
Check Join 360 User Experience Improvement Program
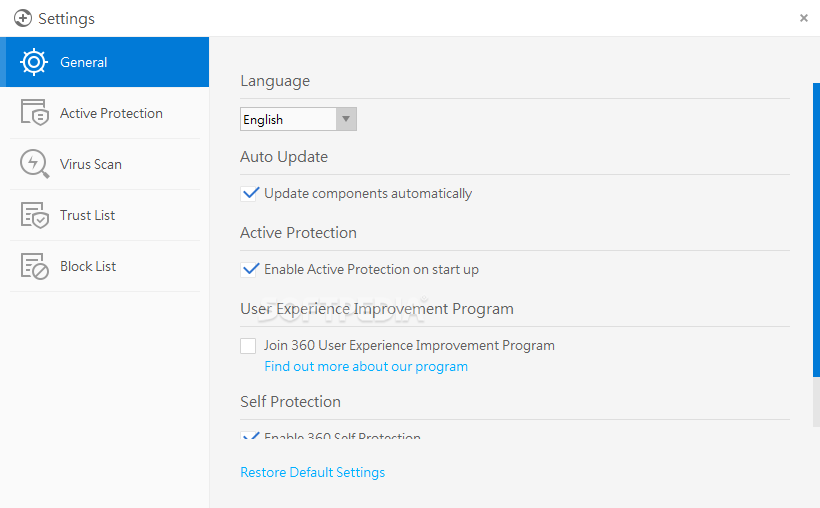click(248, 346)
